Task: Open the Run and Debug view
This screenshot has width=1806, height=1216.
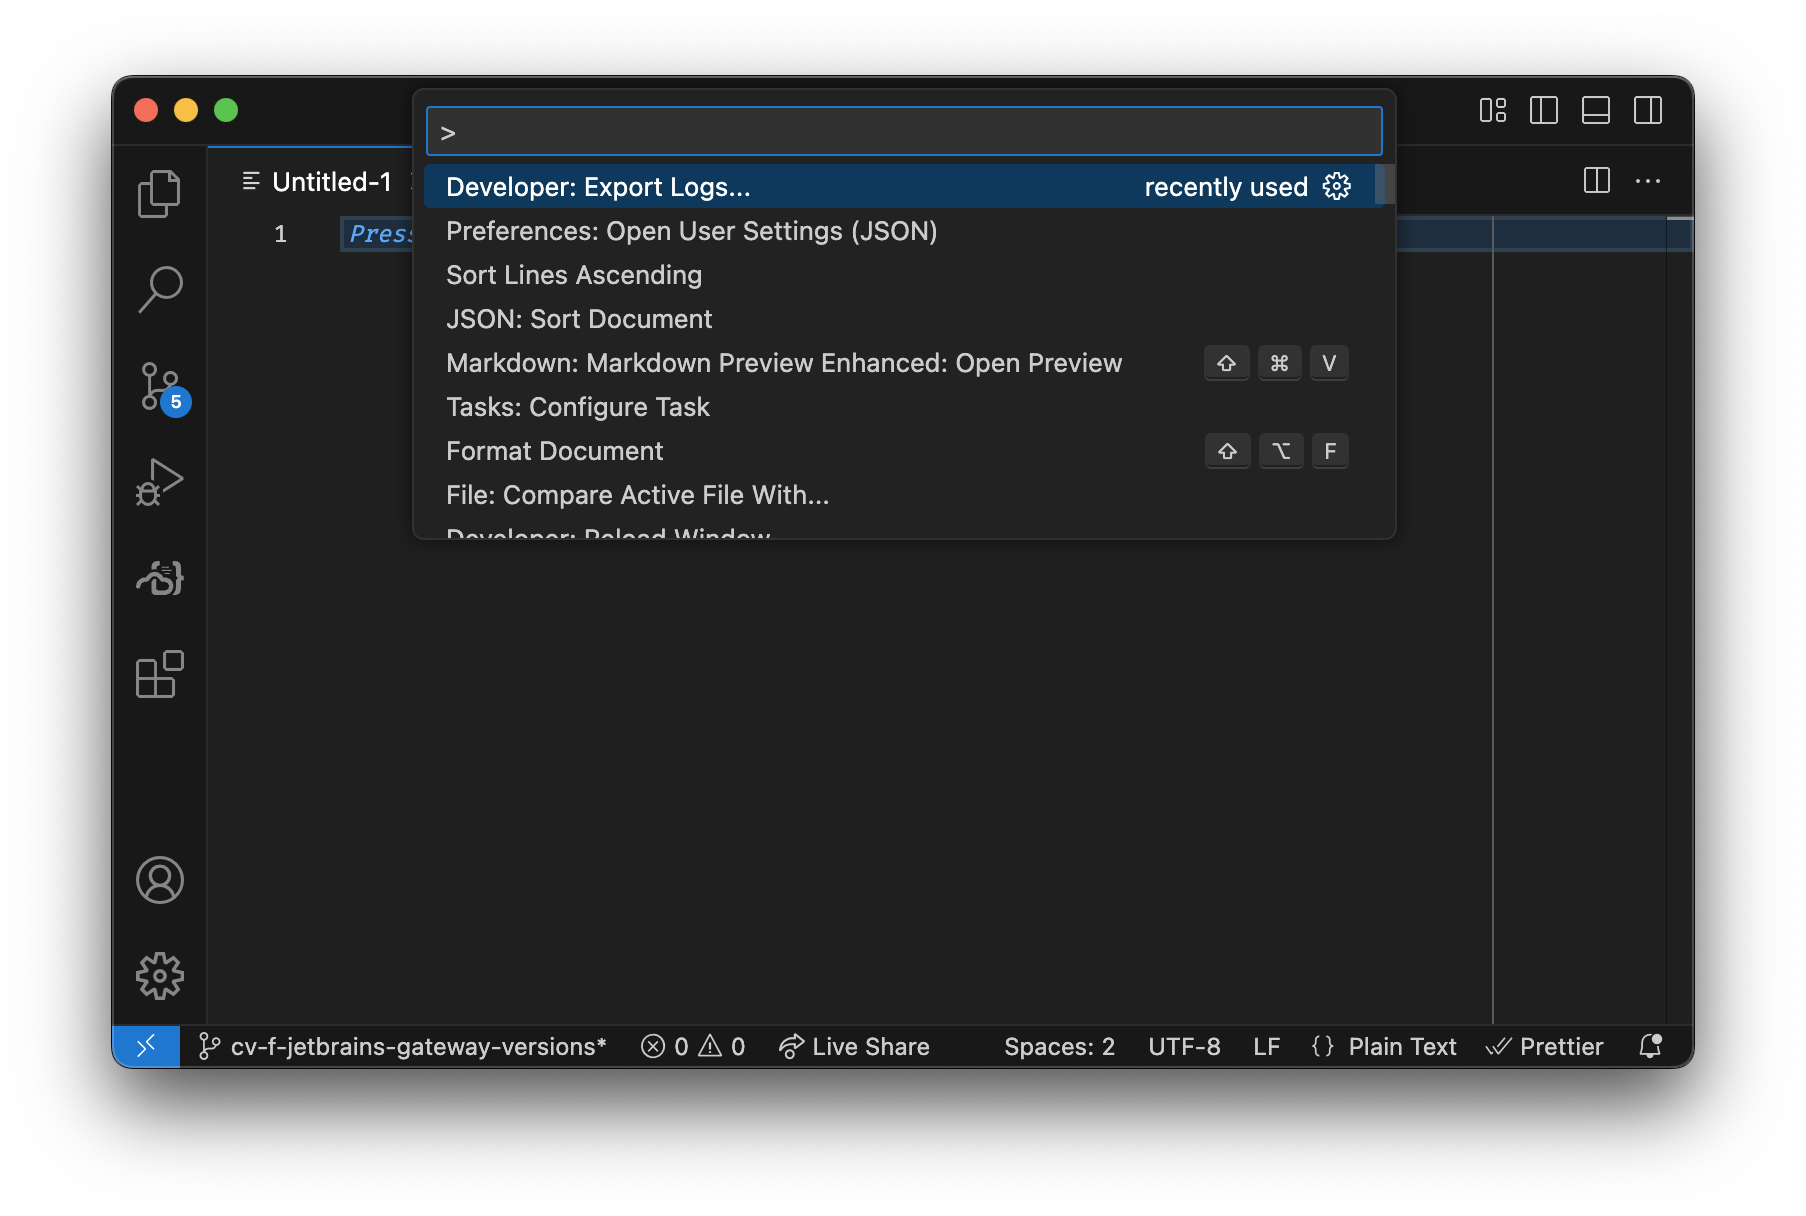Action: (159, 482)
